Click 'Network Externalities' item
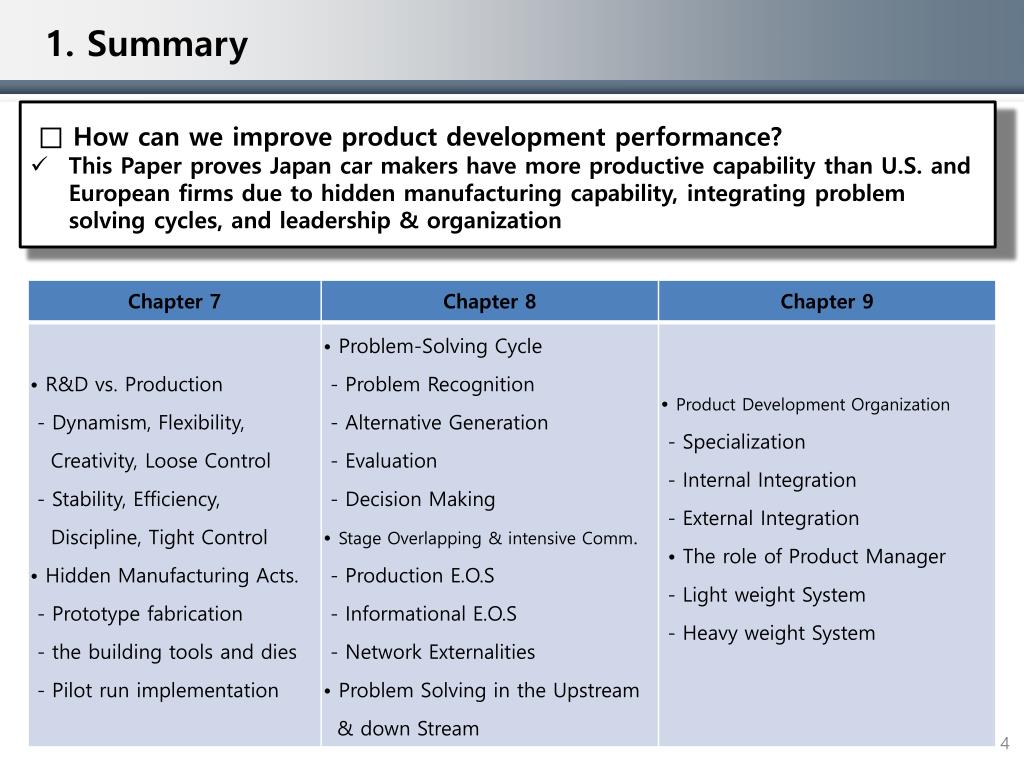 (440, 652)
